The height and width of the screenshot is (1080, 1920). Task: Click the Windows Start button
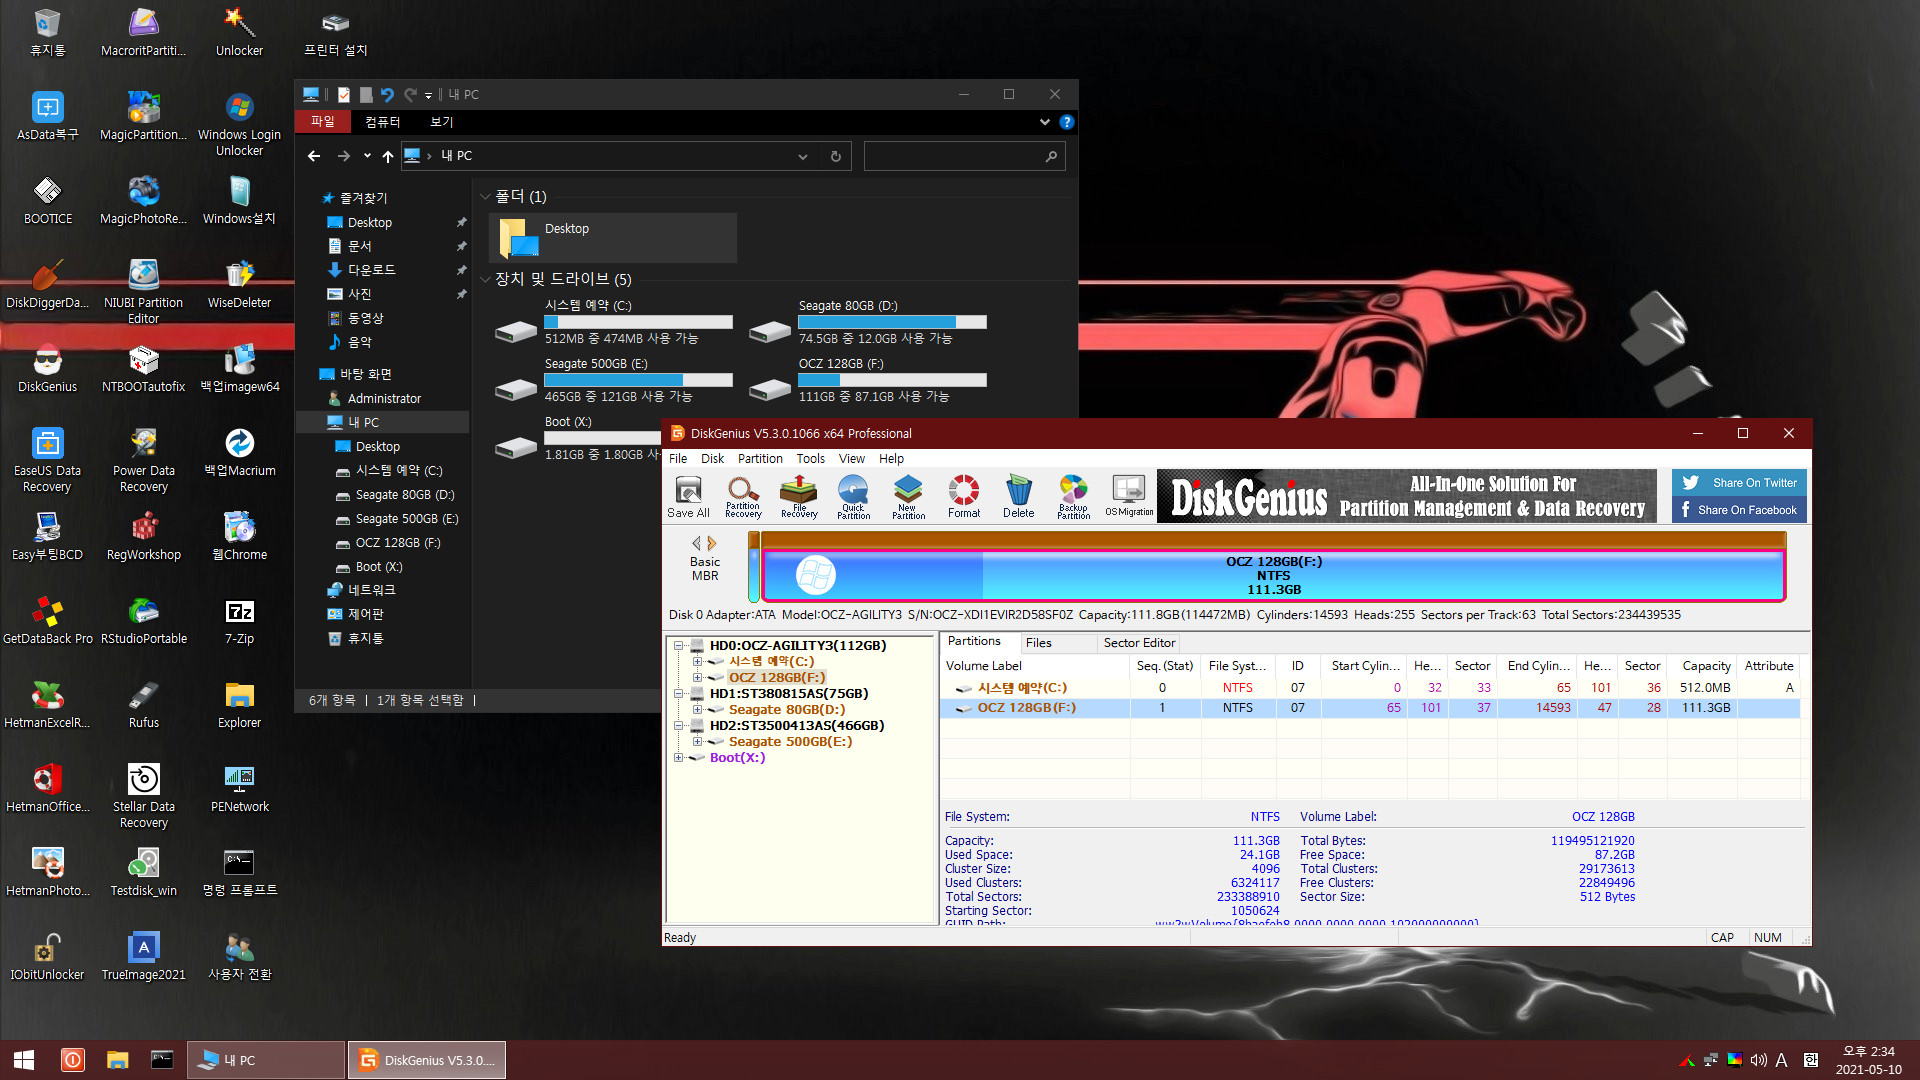click(24, 1060)
